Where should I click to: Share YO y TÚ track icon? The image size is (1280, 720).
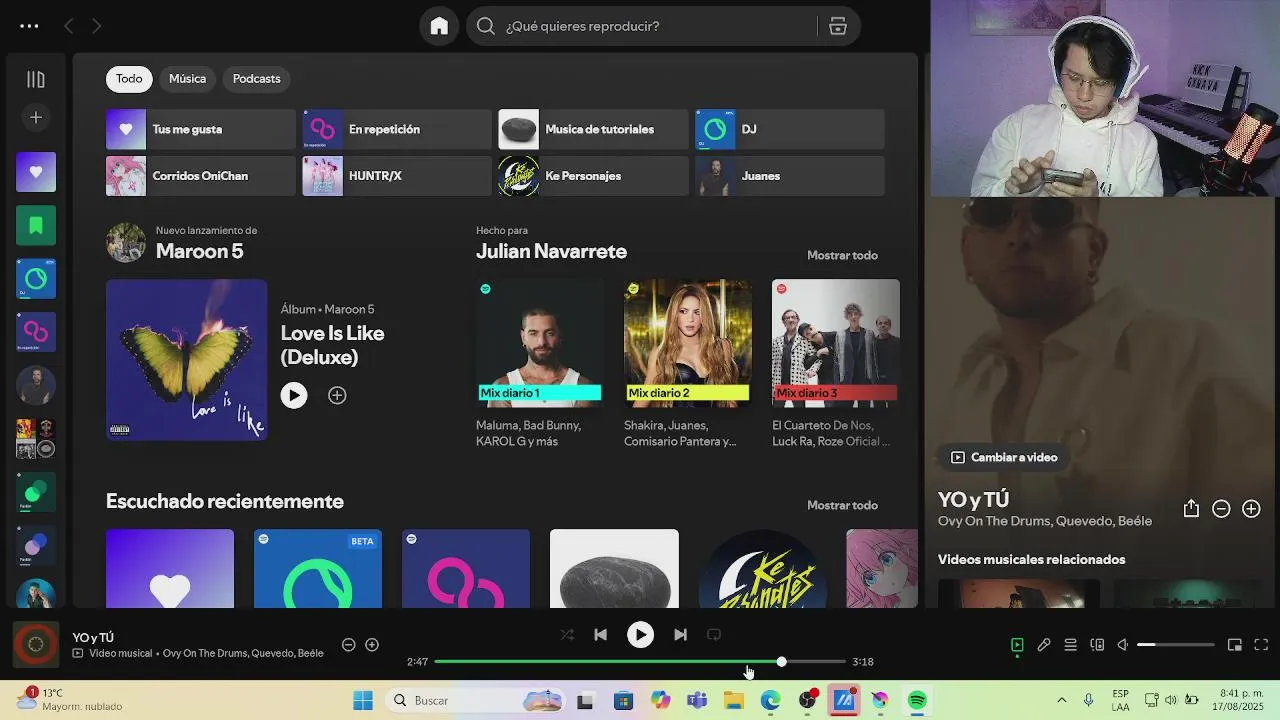[x=1191, y=509]
